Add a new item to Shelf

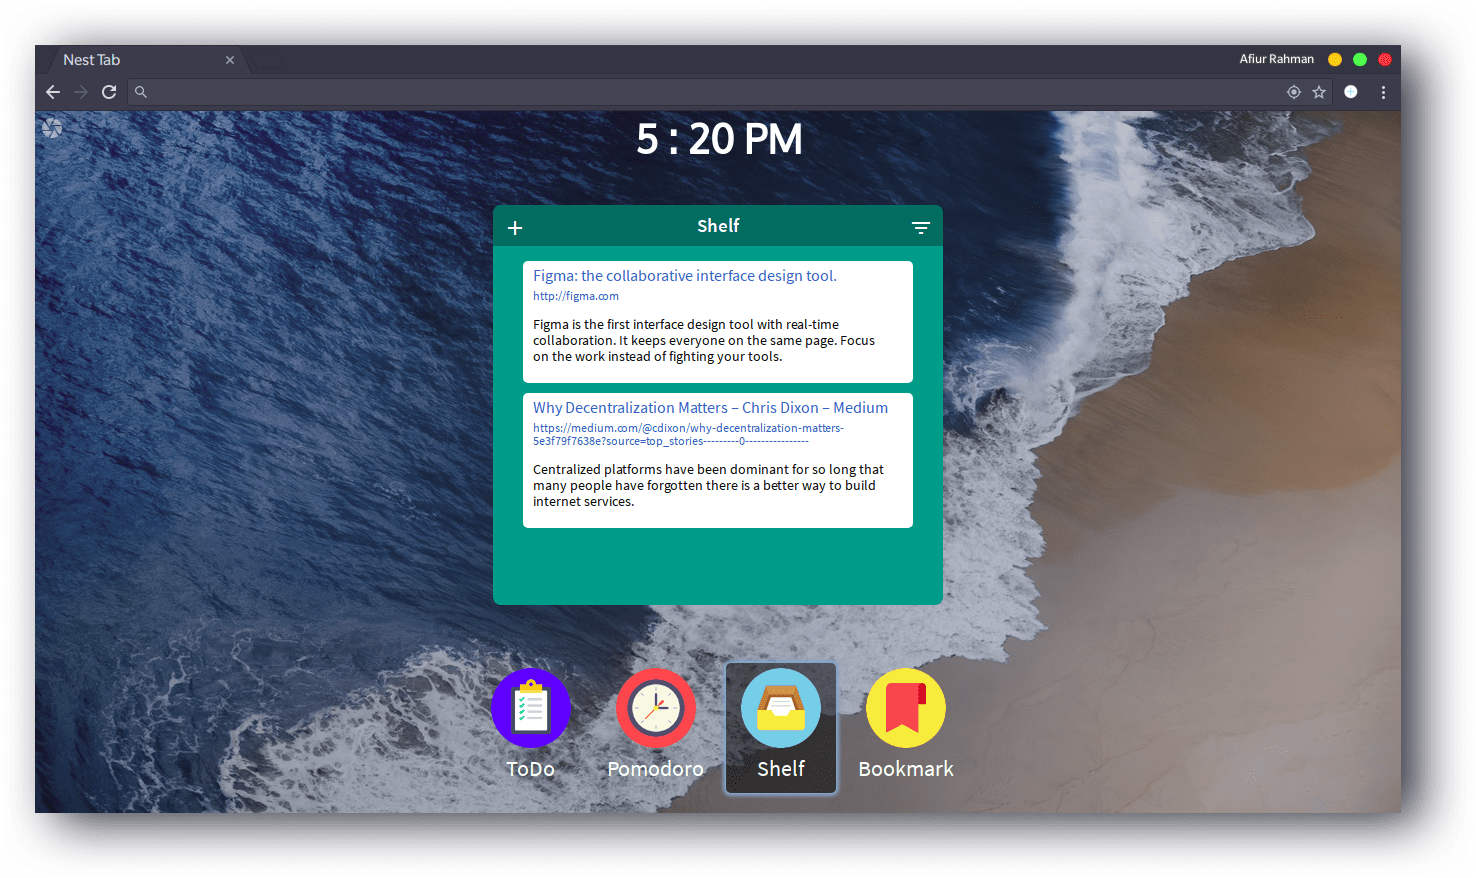[x=515, y=228]
